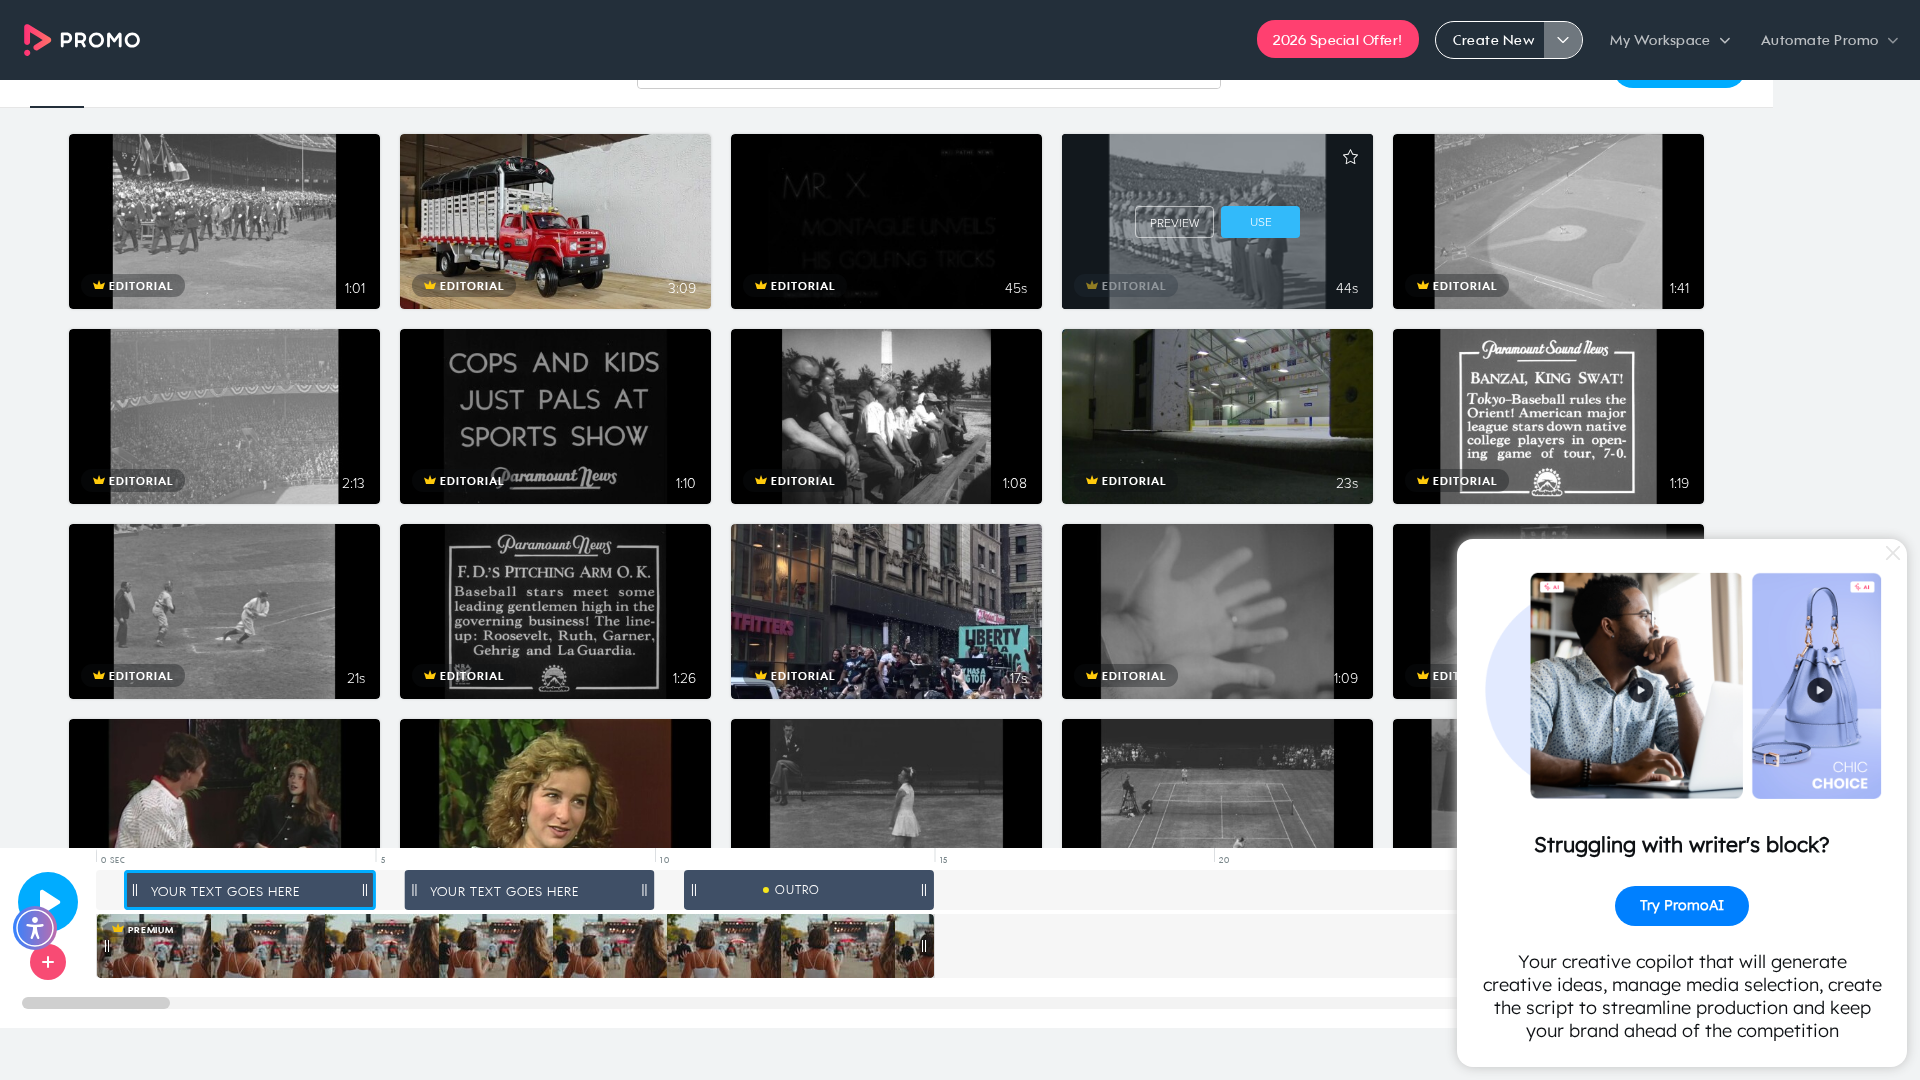Screen dimensions: 1920x1080
Task: Click the Create New button
Action: click(x=1492, y=40)
